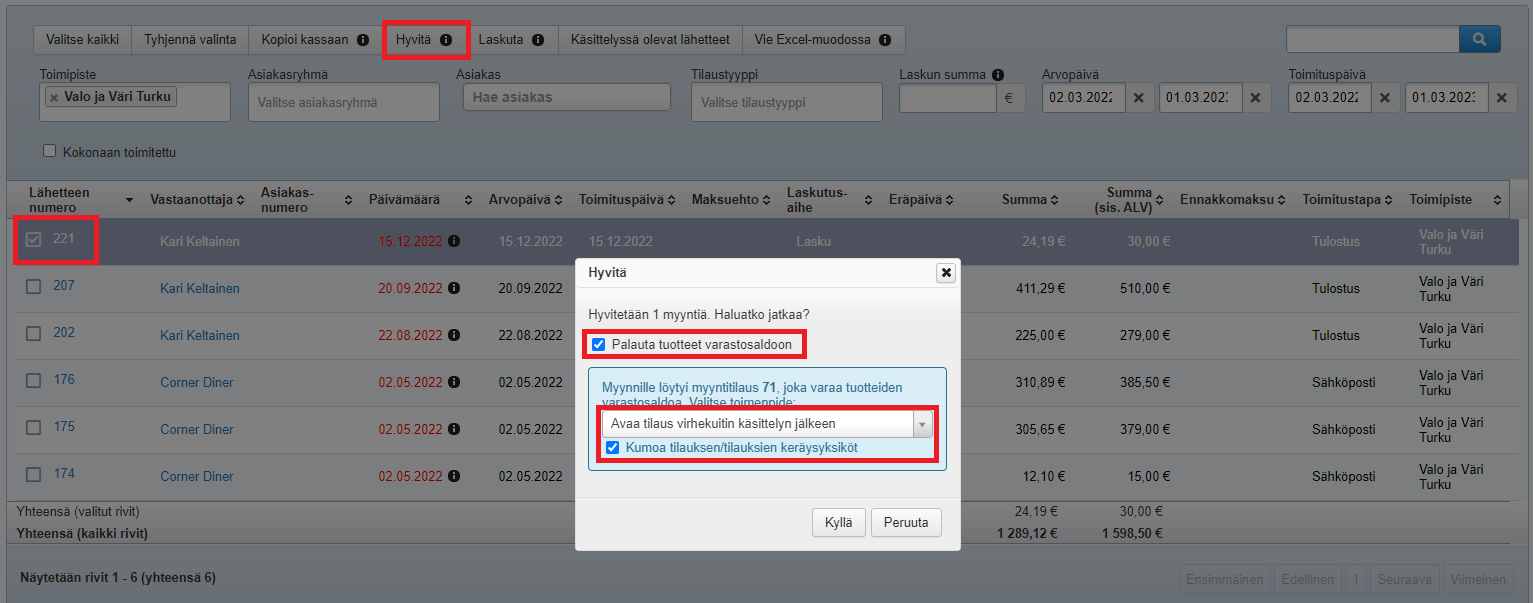
Task: Toggle Palauta tuotteet varastosaldoon checkbox
Action: [598, 345]
